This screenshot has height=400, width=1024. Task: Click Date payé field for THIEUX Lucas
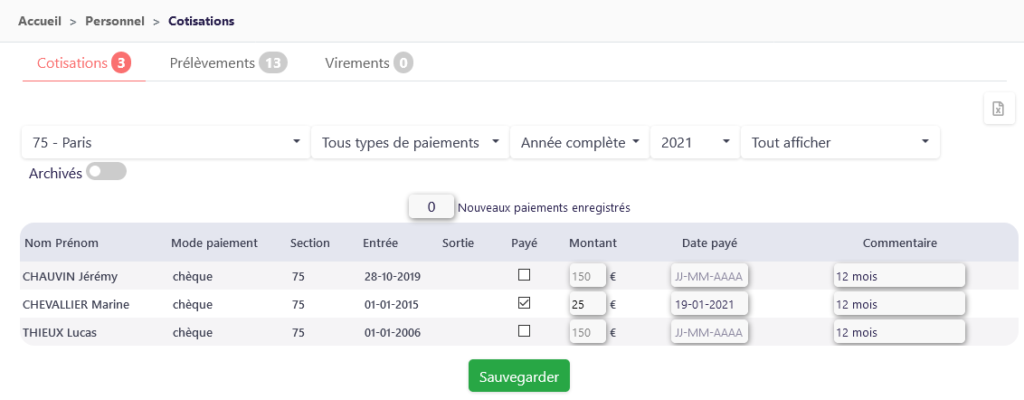pyautogui.click(x=710, y=332)
